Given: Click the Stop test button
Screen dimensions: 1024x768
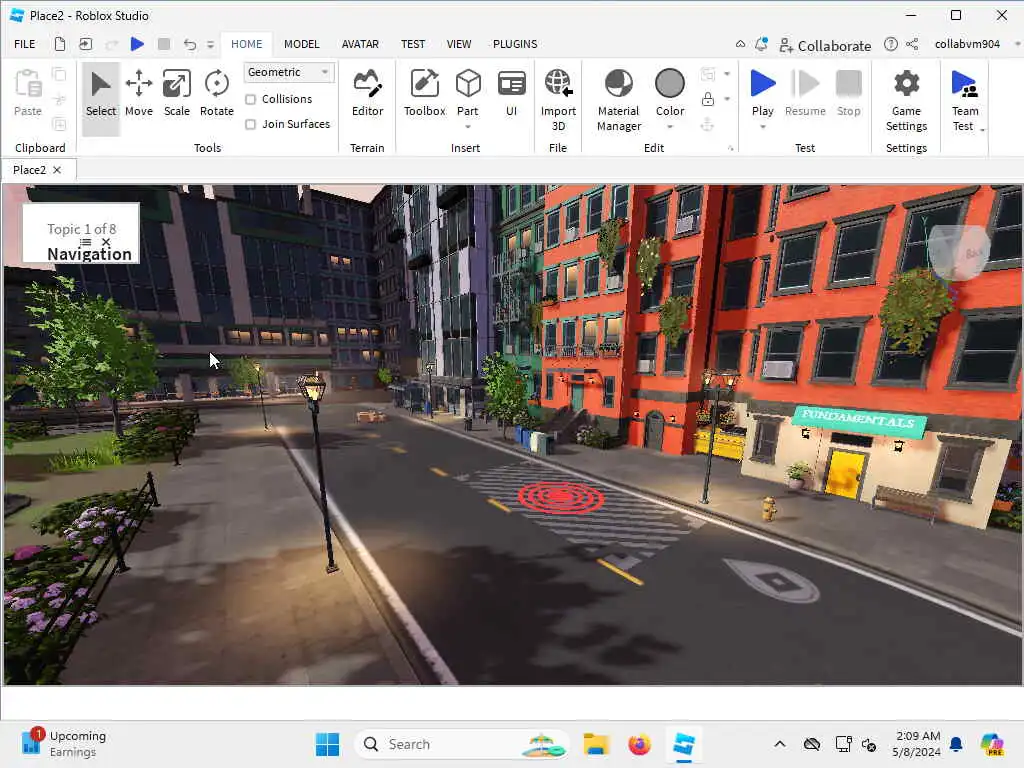Looking at the screenshot, I should [x=848, y=93].
